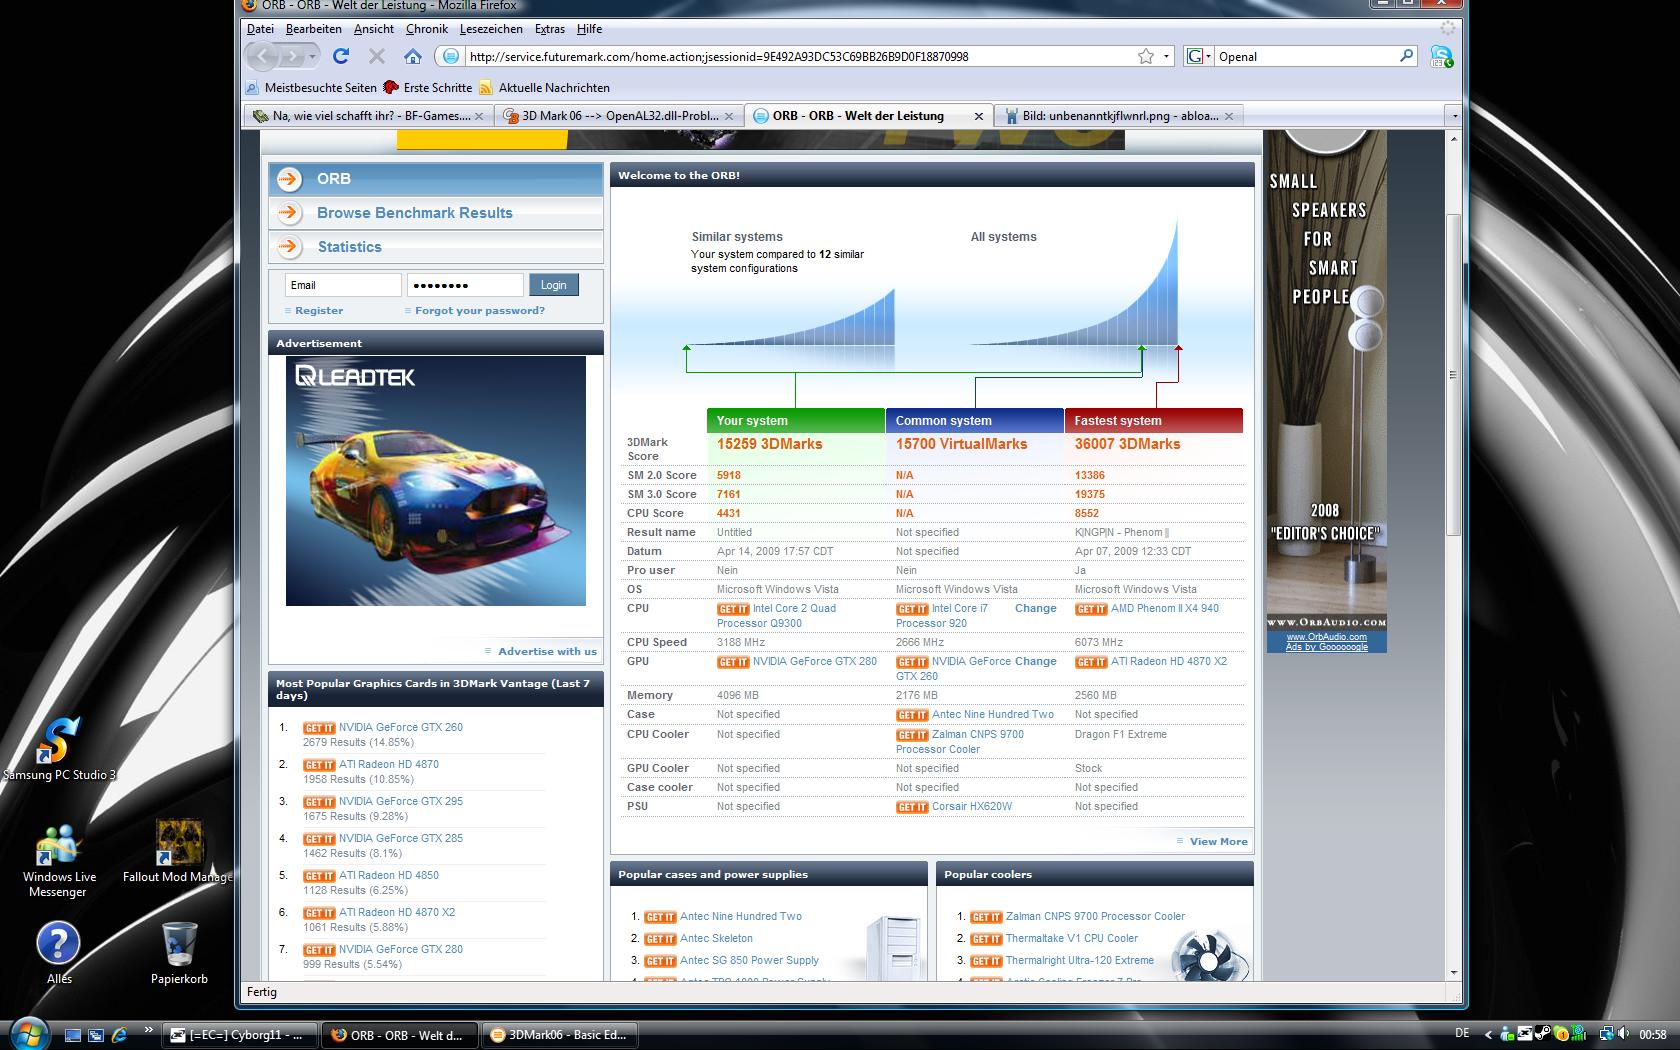Viewport: 1680px width, 1050px height.
Task: Click into the password field
Action: 465,285
